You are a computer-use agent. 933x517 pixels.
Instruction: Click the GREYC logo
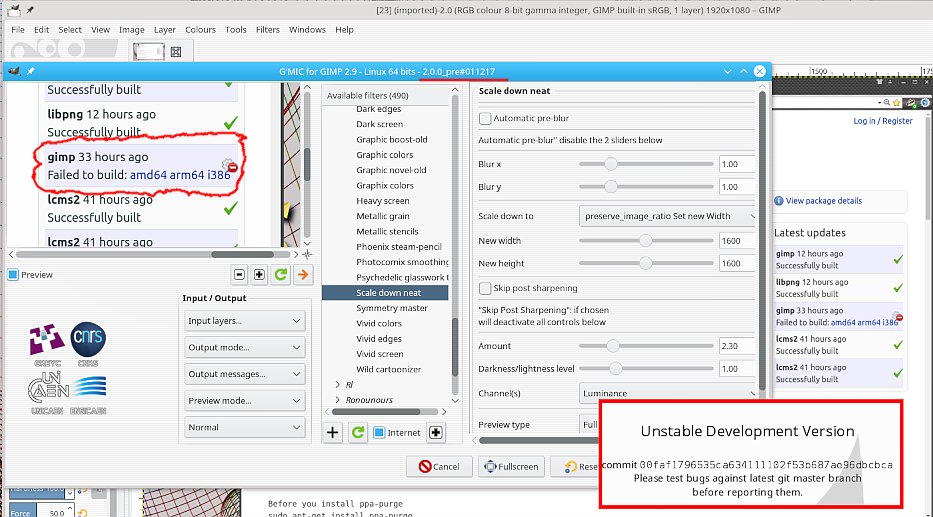(47, 344)
